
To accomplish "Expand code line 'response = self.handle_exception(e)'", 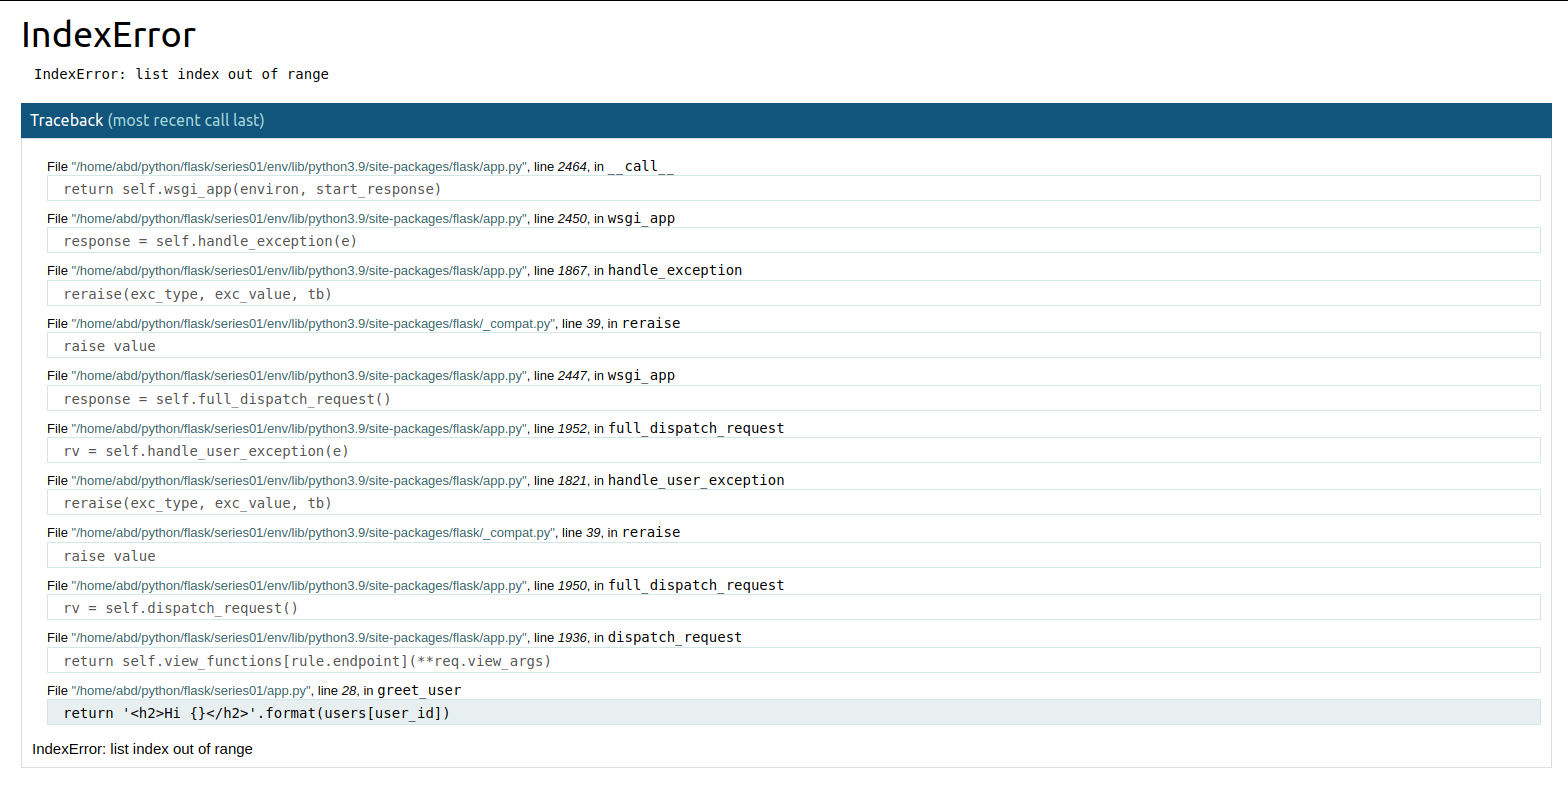I will point(793,241).
